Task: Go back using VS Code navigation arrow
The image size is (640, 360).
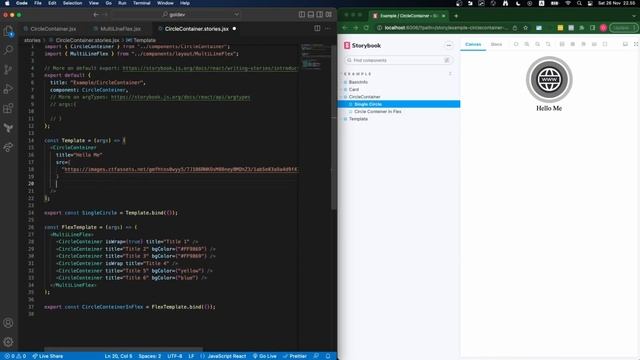Action: 96,14
